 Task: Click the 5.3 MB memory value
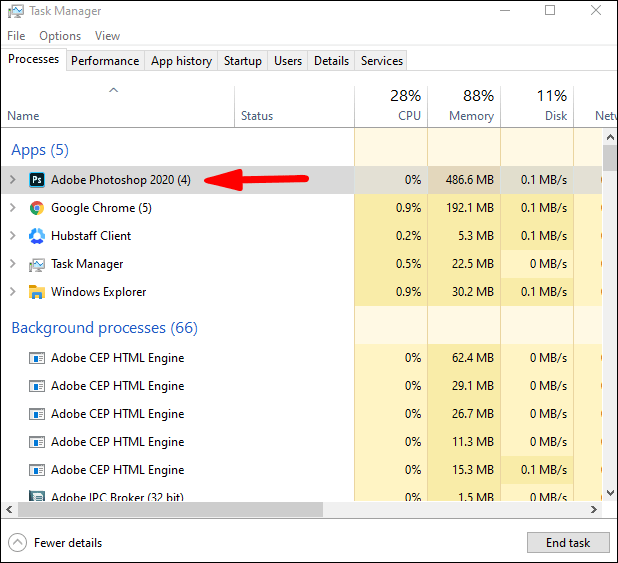click(x=476, y=236)
